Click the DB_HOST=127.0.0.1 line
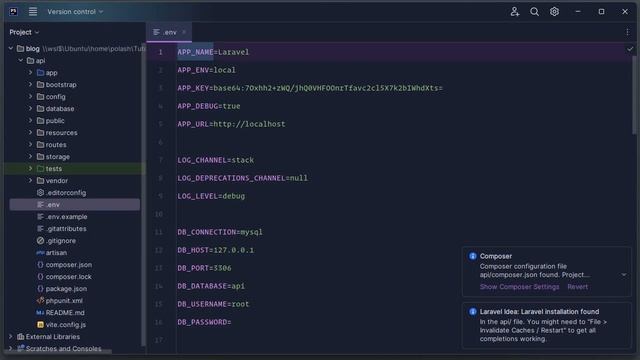The height and width of the screenshot is (360, 640). point(216,250)
